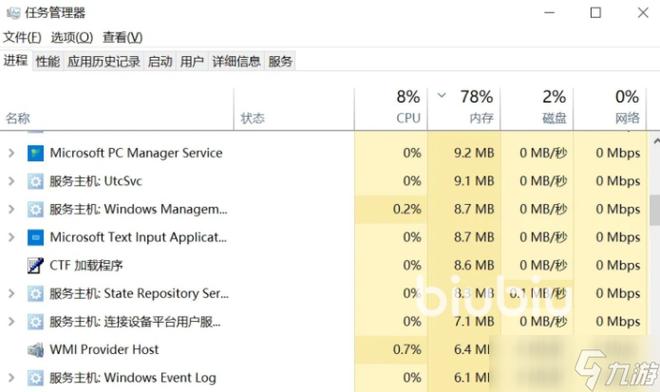Screen dimensions: 660x392
Task: Sort by the 网络 column header
Action: click(x=610, y=109)
